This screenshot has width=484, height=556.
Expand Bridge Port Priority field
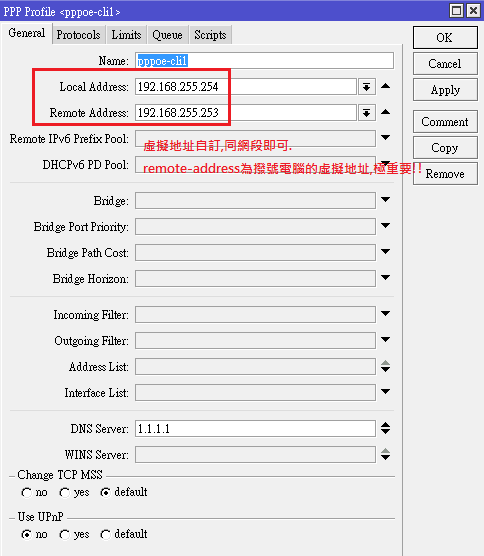pos(385,226)
